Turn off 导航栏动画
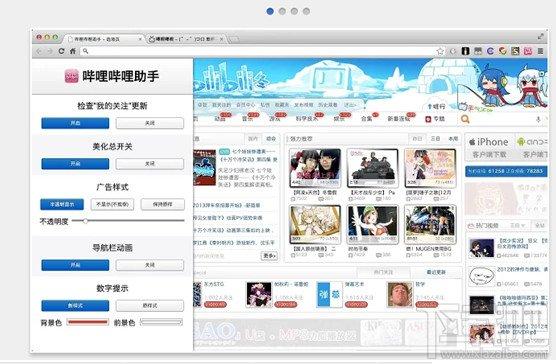This screenshot has width=556, height=364. 150,265
